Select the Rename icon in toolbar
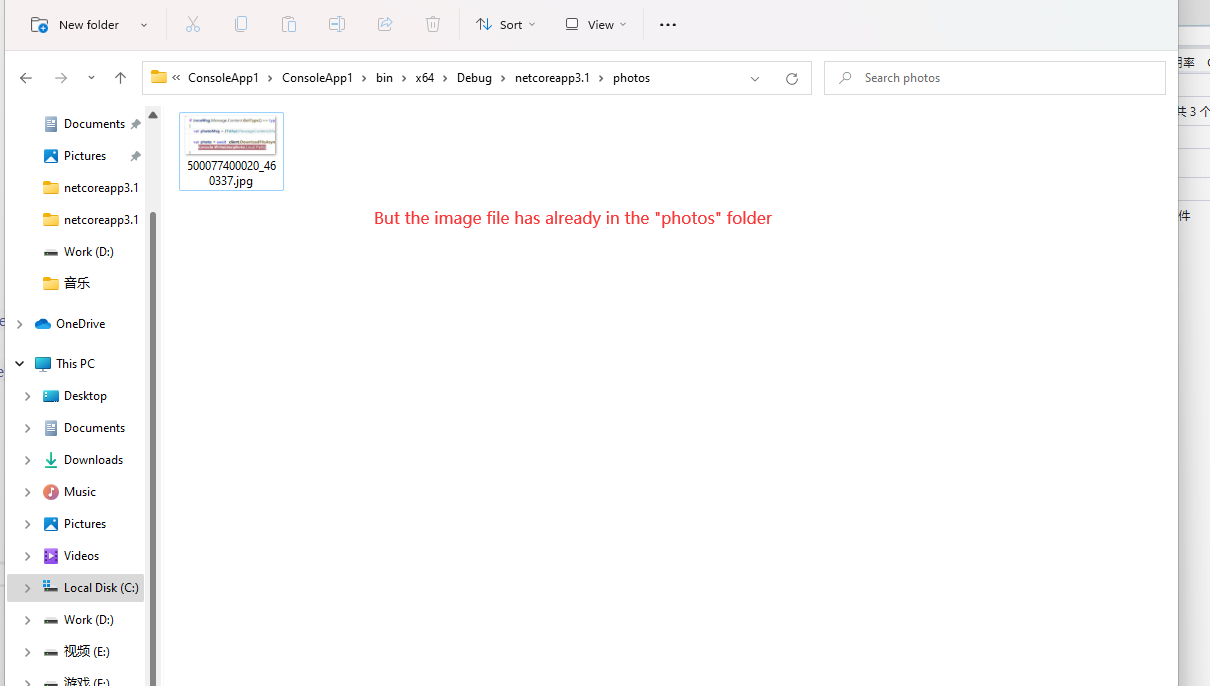Image resolution: width=1210 pixels, height=686 pixels. (337, 24)
